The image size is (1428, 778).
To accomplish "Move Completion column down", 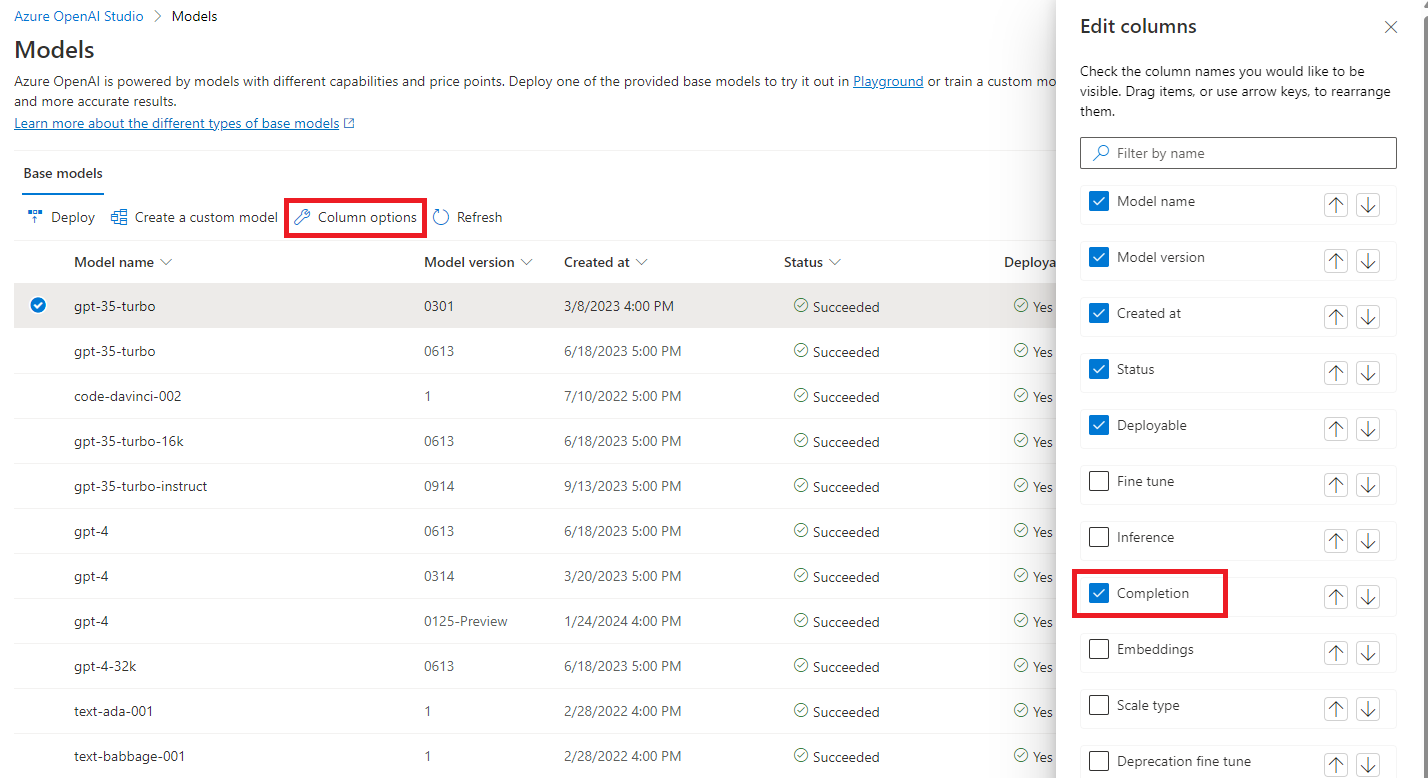I will click(1368, 597).
